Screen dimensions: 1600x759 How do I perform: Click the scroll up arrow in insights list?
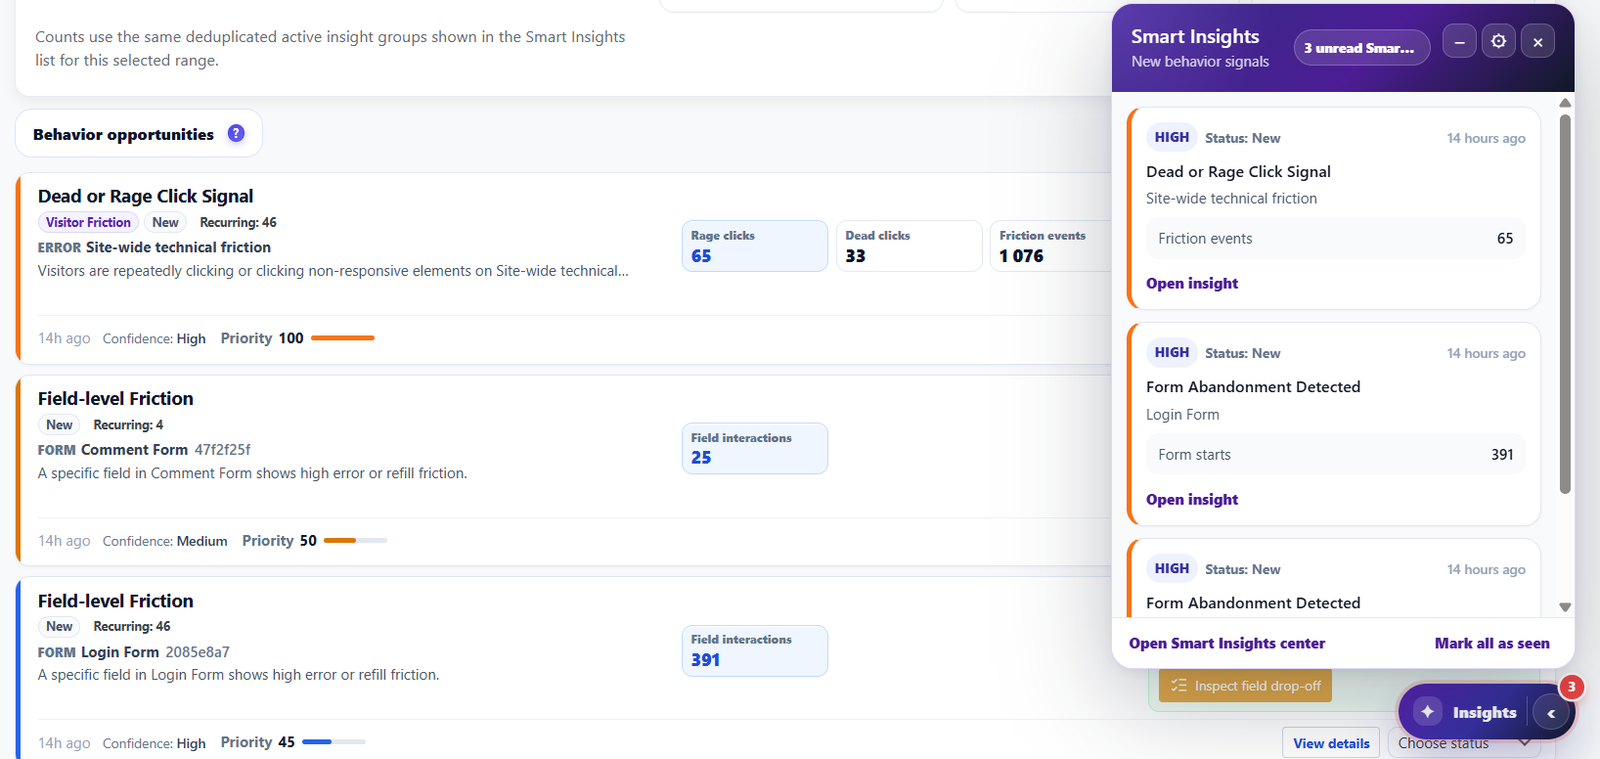coord(1565,103)
